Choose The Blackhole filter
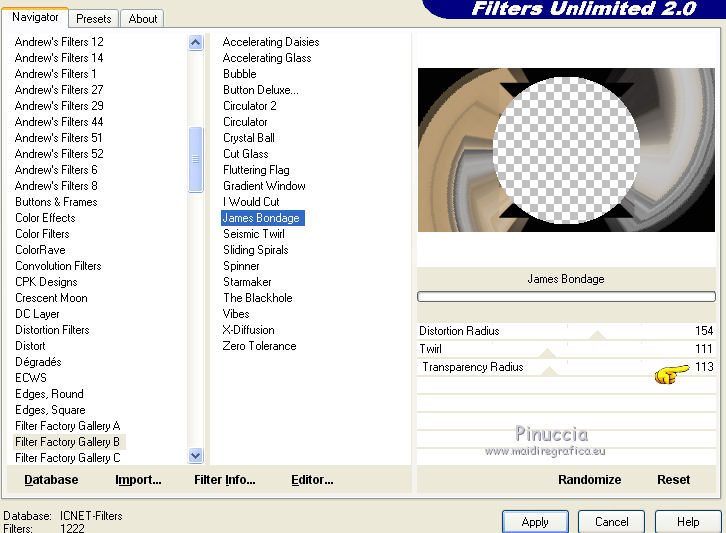726x533 pixels. [257, 298]
